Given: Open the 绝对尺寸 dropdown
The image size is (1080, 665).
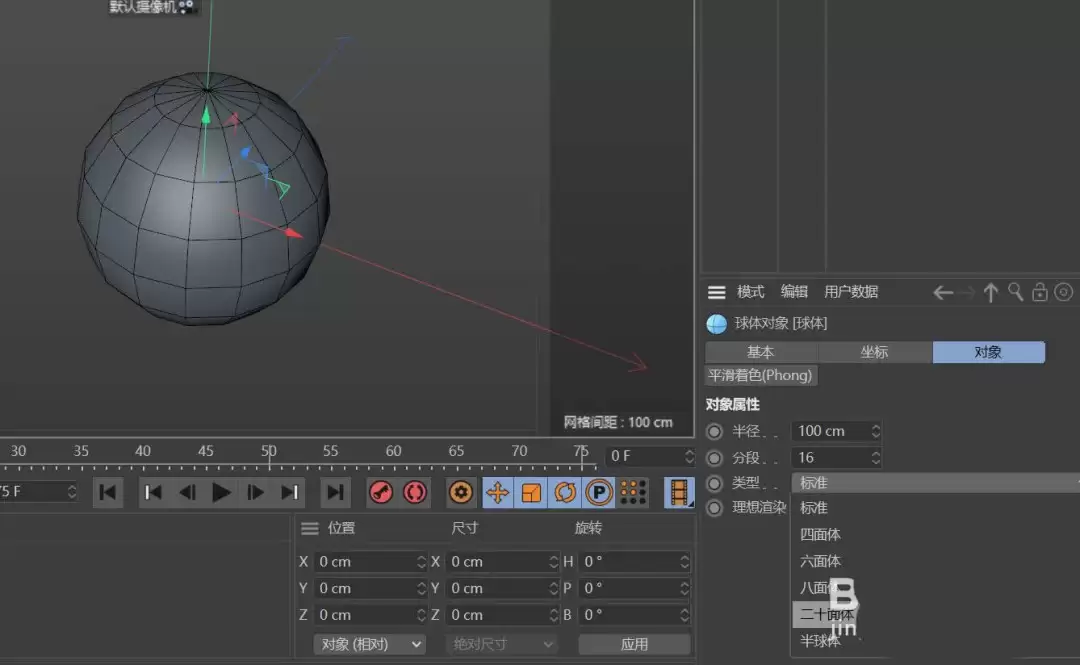Looking at the screenshot, I should (x=500, y=644).
